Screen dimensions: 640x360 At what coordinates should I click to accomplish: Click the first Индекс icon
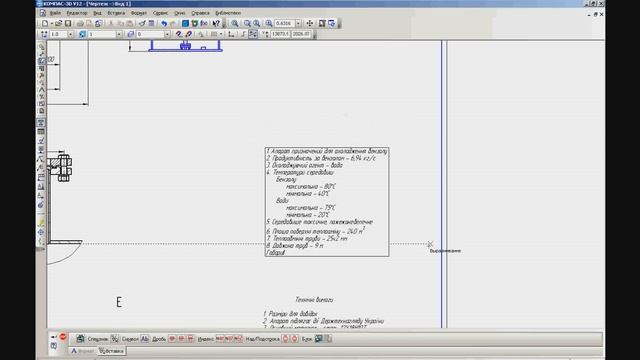[220, 339]
